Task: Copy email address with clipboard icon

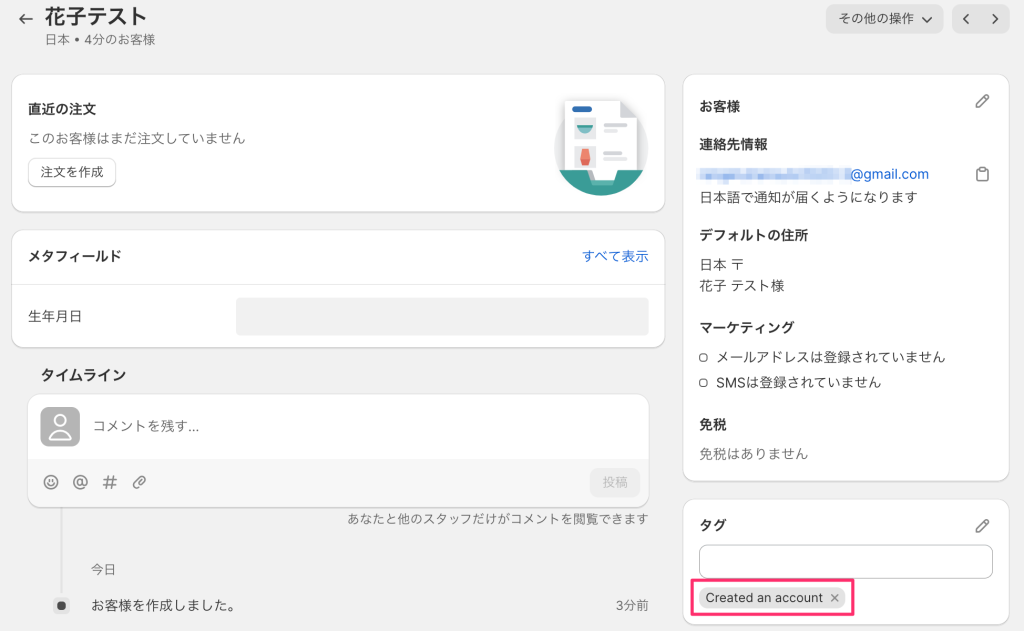Action: point(982,175)
